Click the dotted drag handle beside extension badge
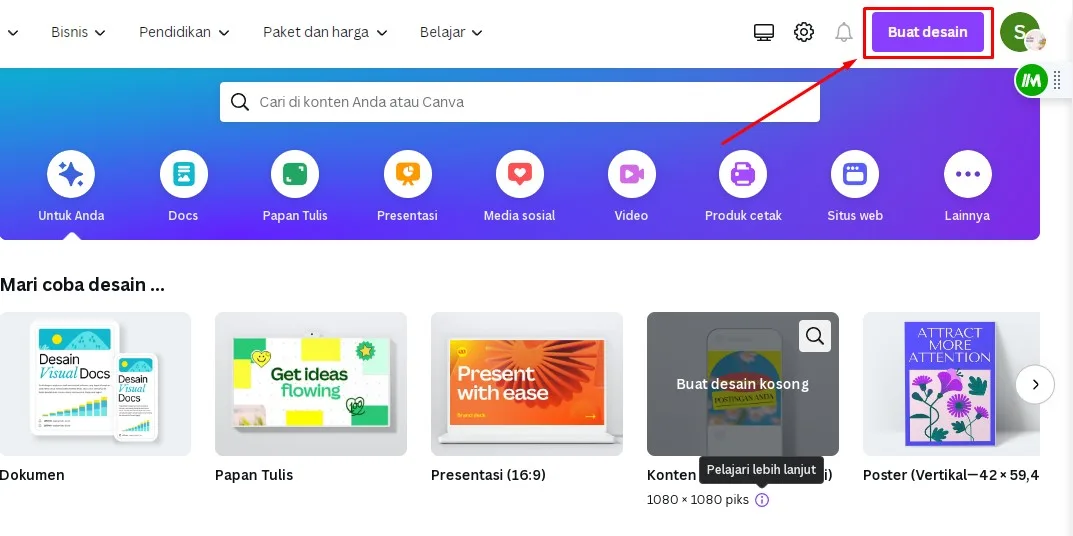Viewport: 1073px width, 536px height. [x=1057, y=80]
